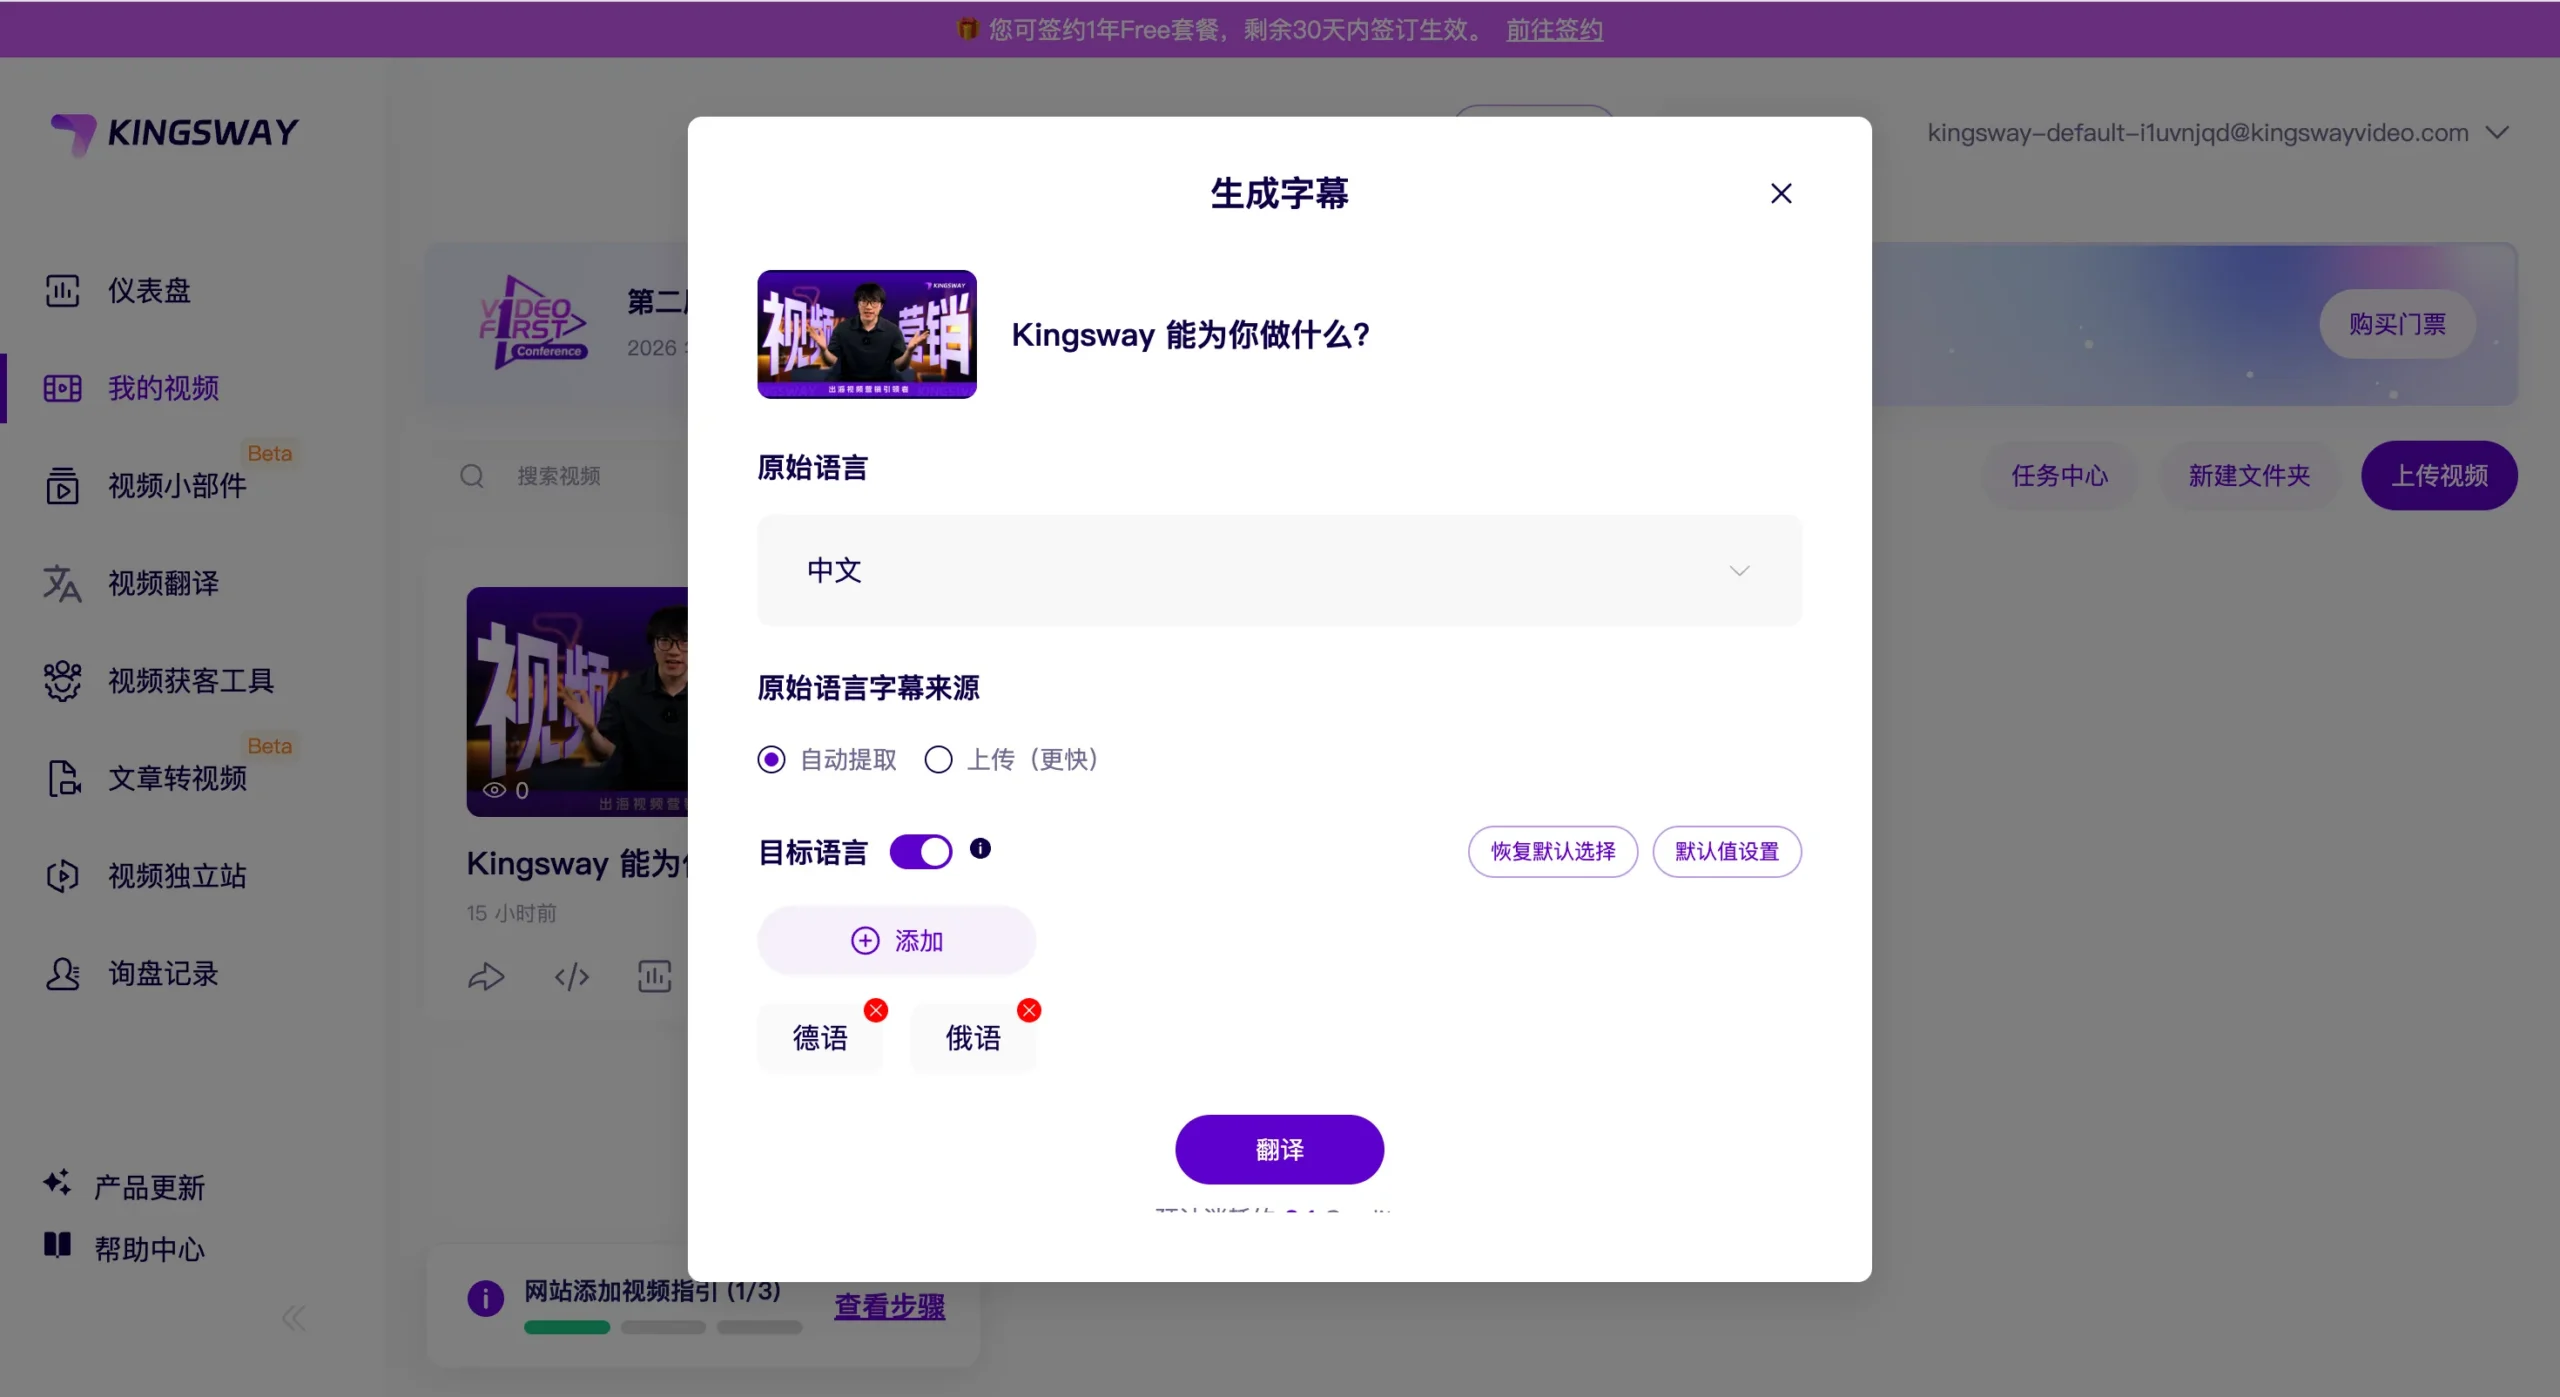Click the background video card thumbnail
2560x1397 pixels.
point(577,702)
